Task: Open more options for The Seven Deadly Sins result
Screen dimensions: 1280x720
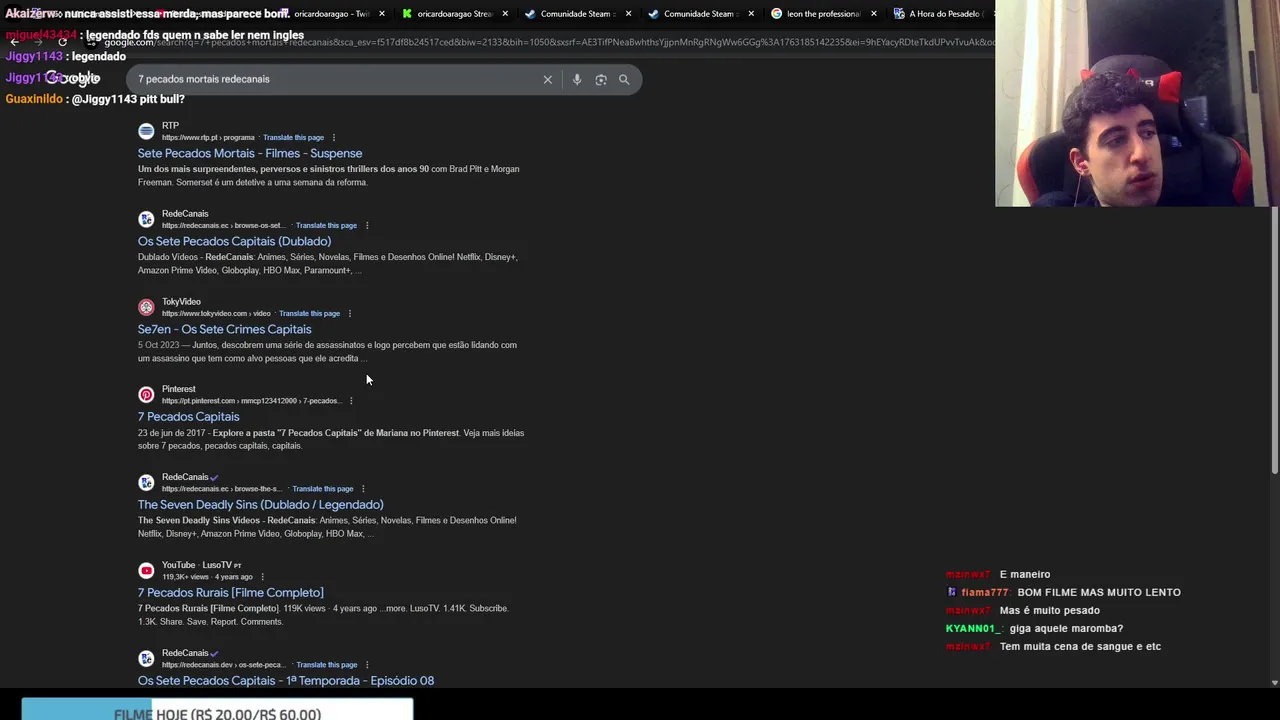Action: point(363,489)
